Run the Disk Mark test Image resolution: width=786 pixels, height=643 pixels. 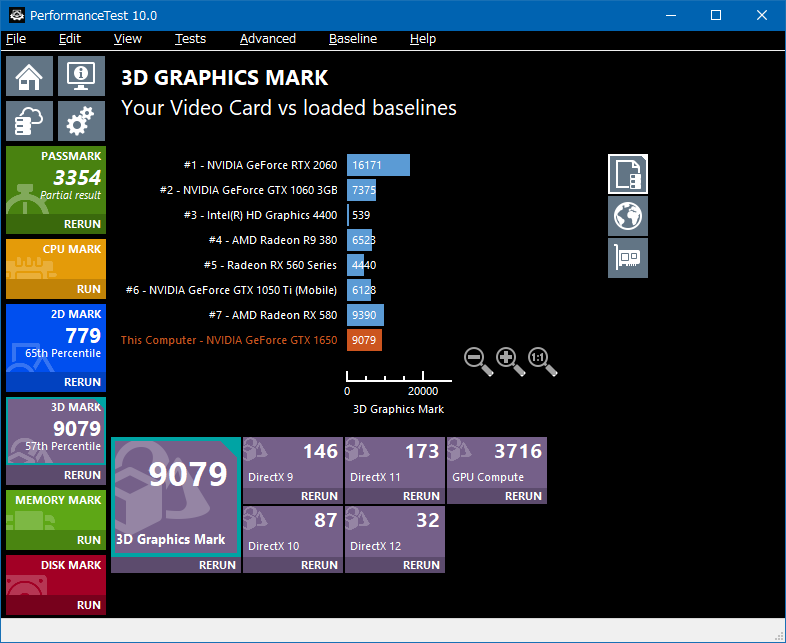click(x=88, y=605)
